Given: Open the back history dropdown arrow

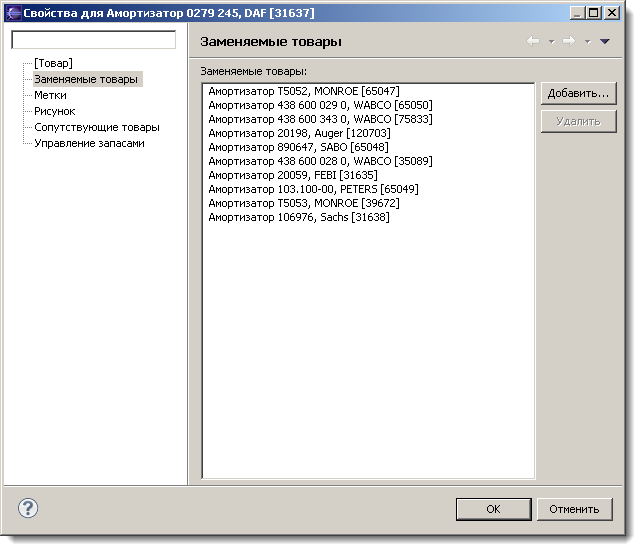Looking at the screenshot, I should point(551,41).
